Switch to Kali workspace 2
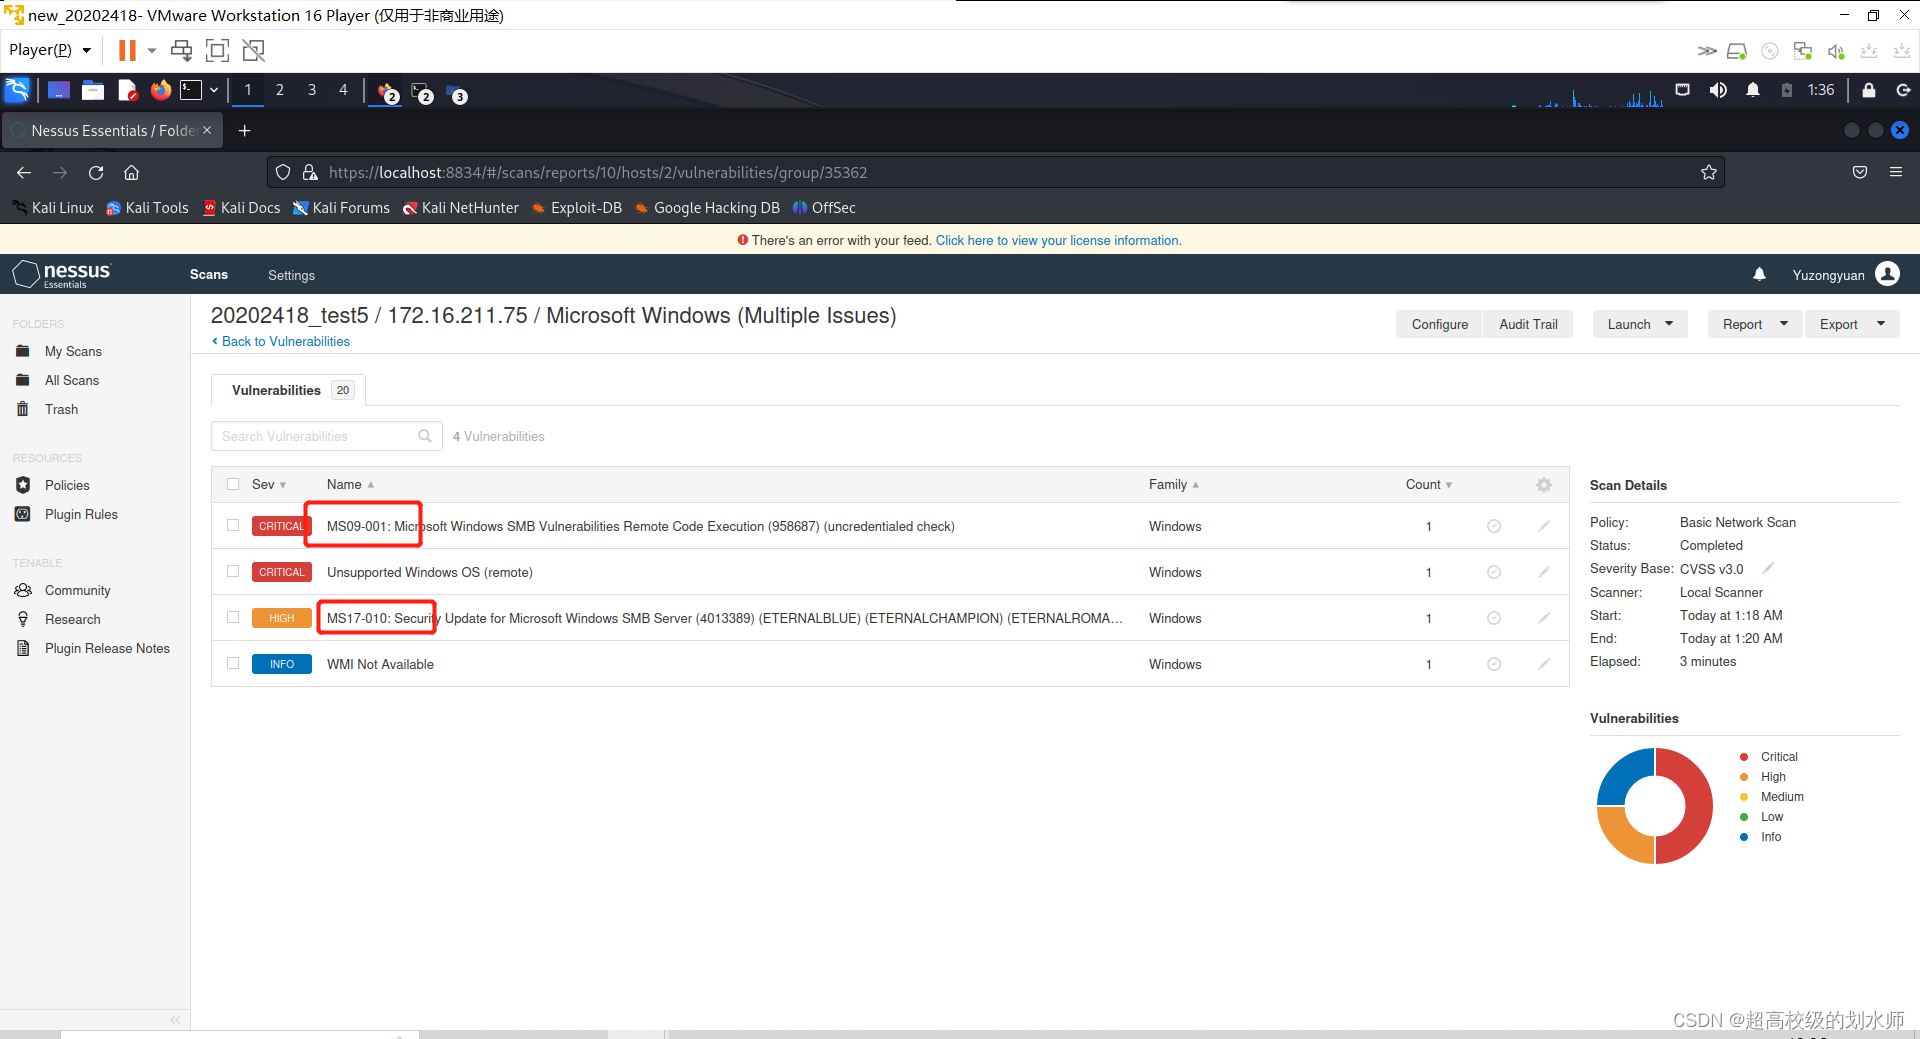 280,90
